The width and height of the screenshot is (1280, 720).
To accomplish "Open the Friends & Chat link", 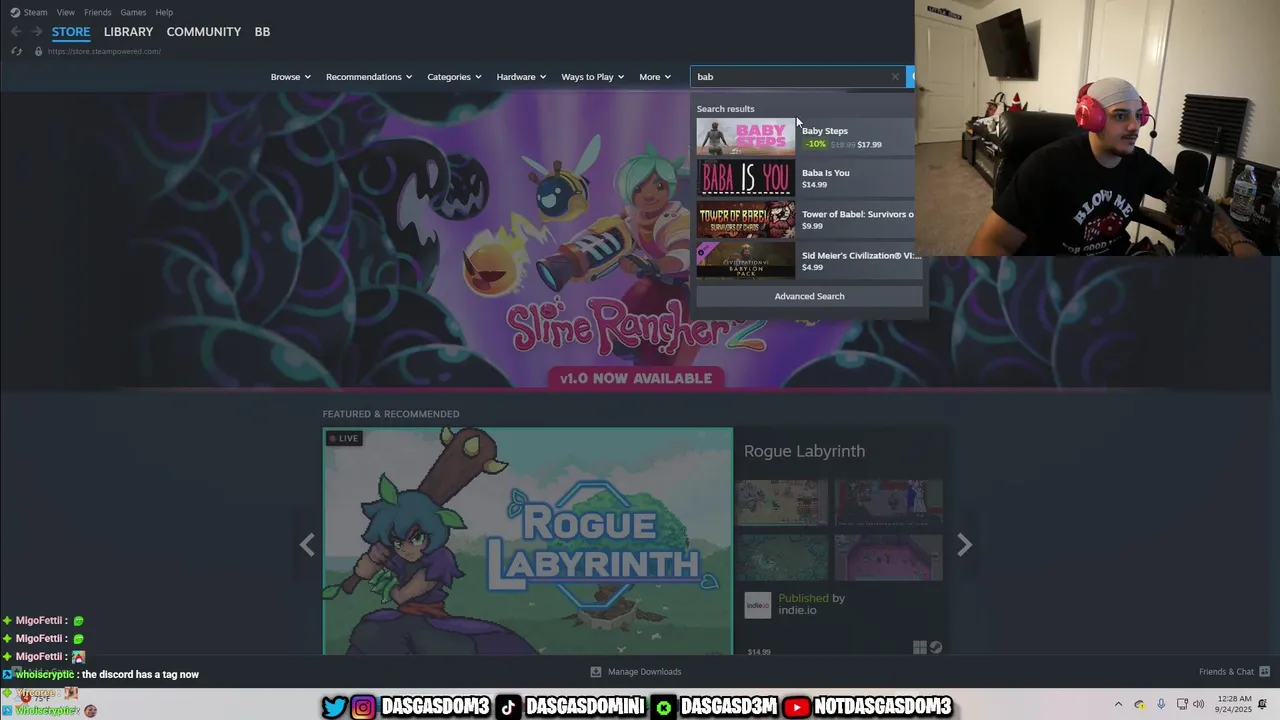I will 1226,672.
